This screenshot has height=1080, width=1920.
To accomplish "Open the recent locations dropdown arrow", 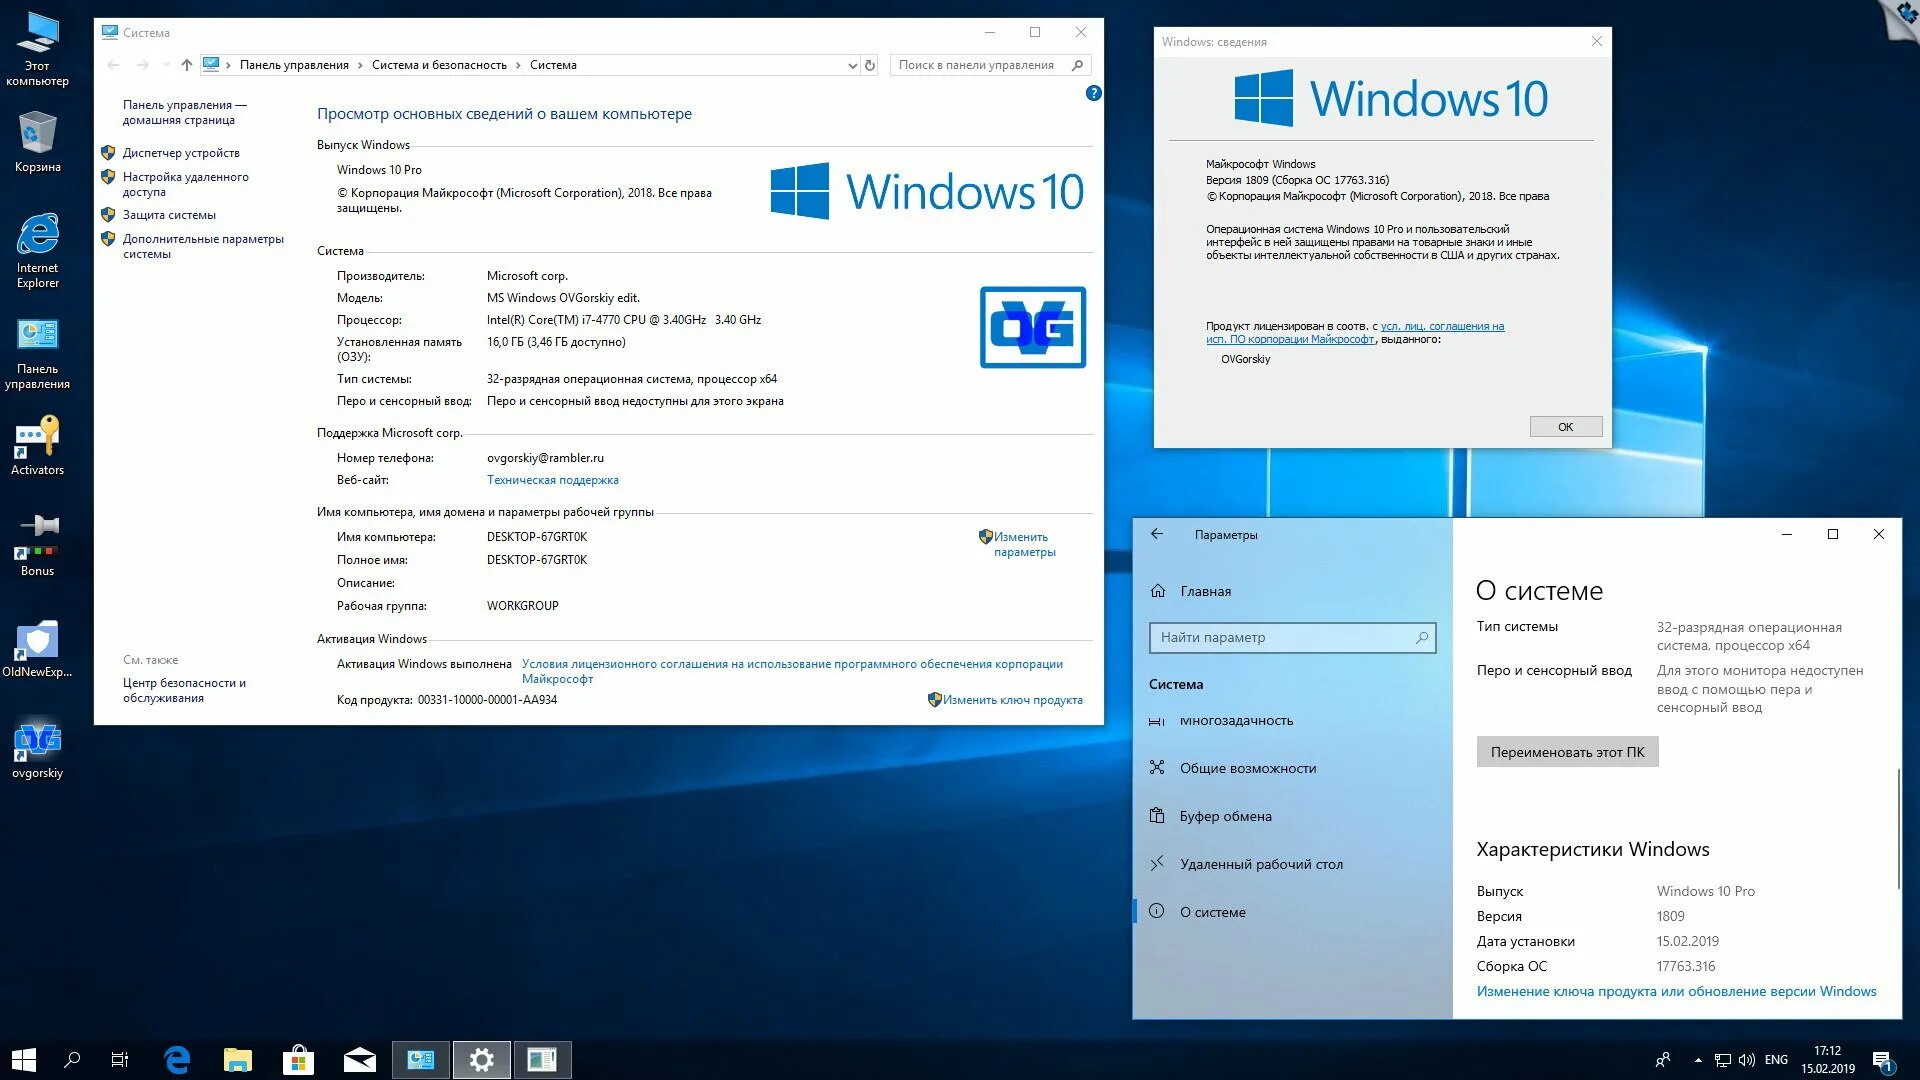I will [166, 65].
